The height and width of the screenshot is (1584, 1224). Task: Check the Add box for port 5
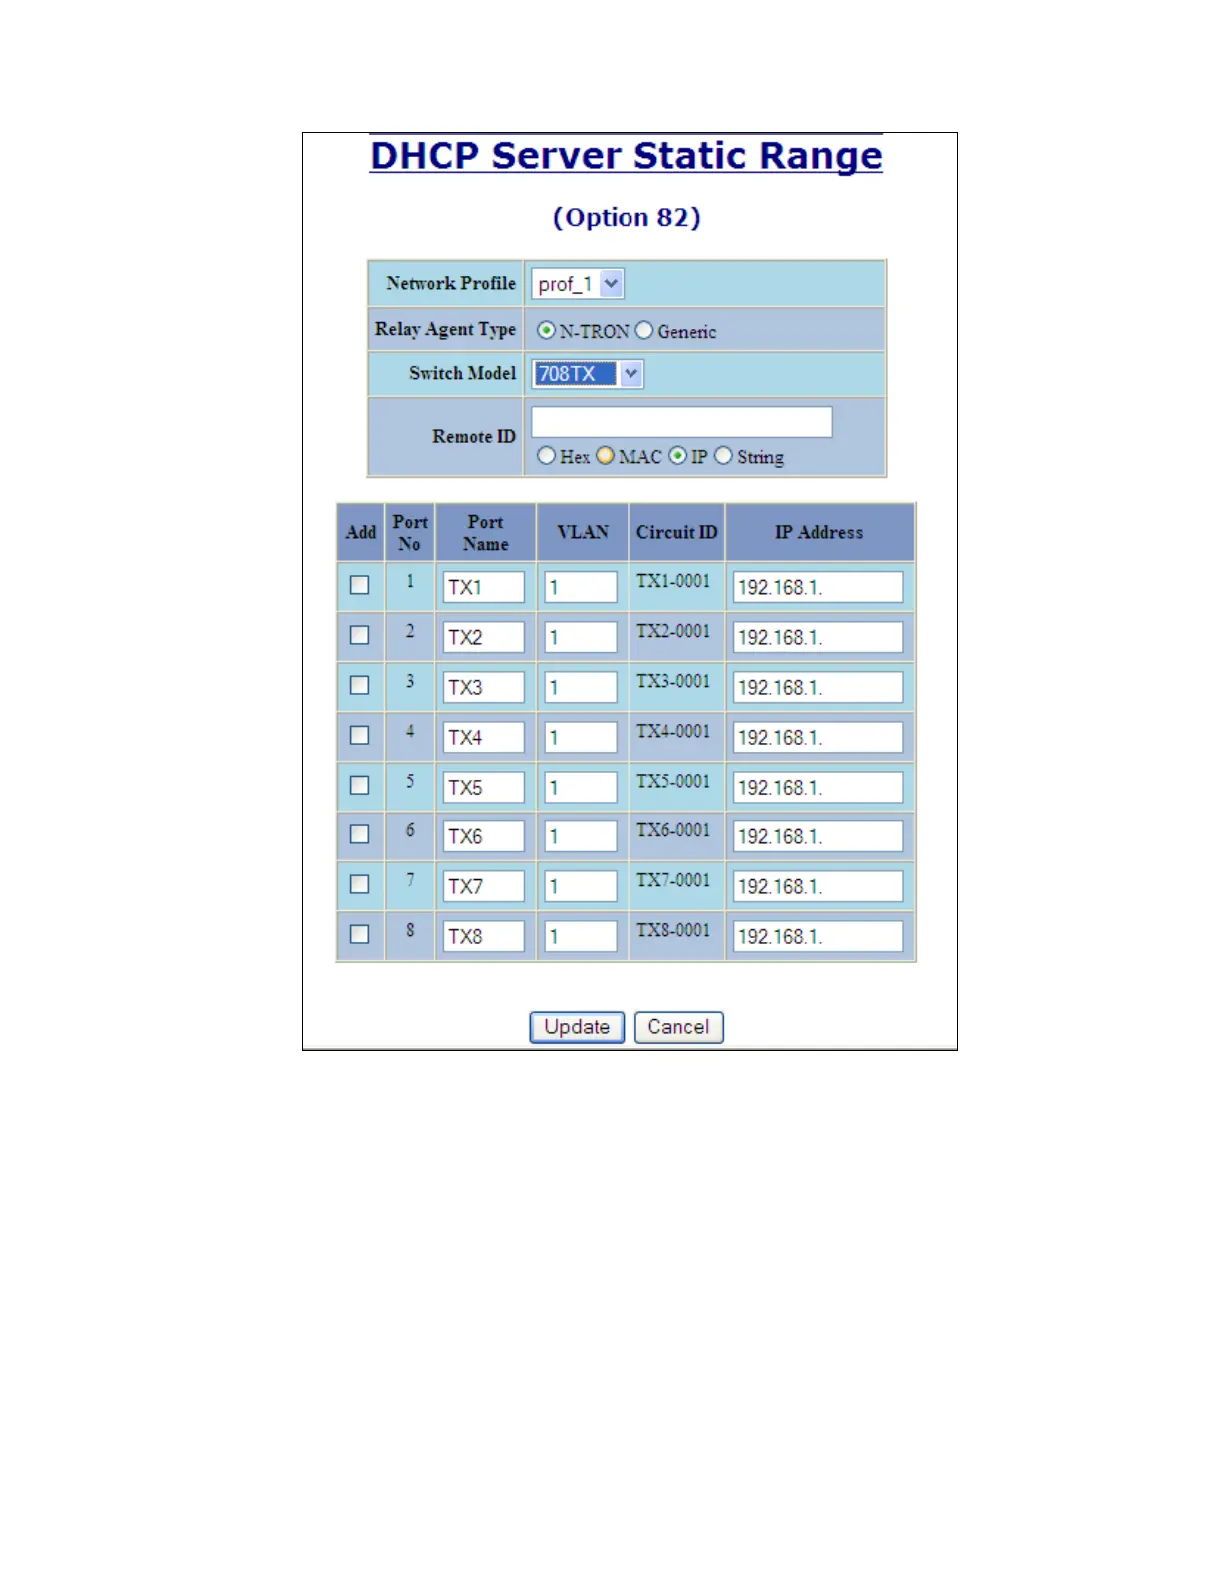click(359, 785)
